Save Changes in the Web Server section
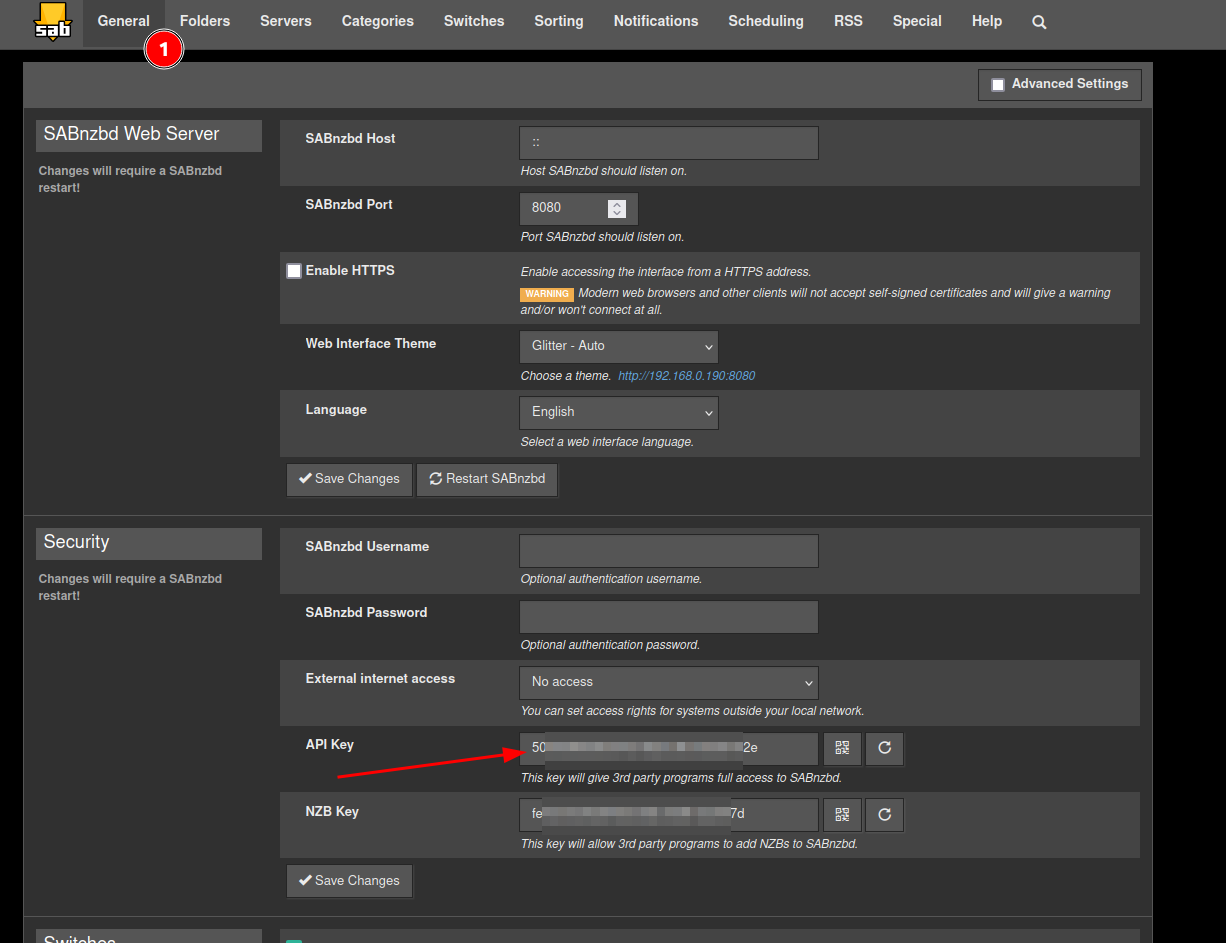The image size is (1226, 943). point(349,479)
